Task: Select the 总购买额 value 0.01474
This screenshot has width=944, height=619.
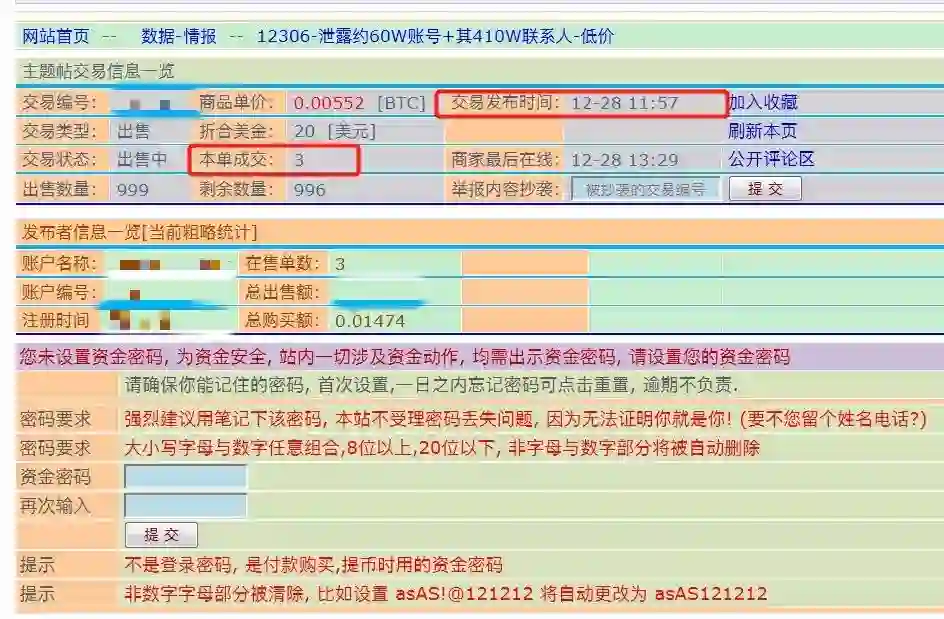Action: (370, 321)
